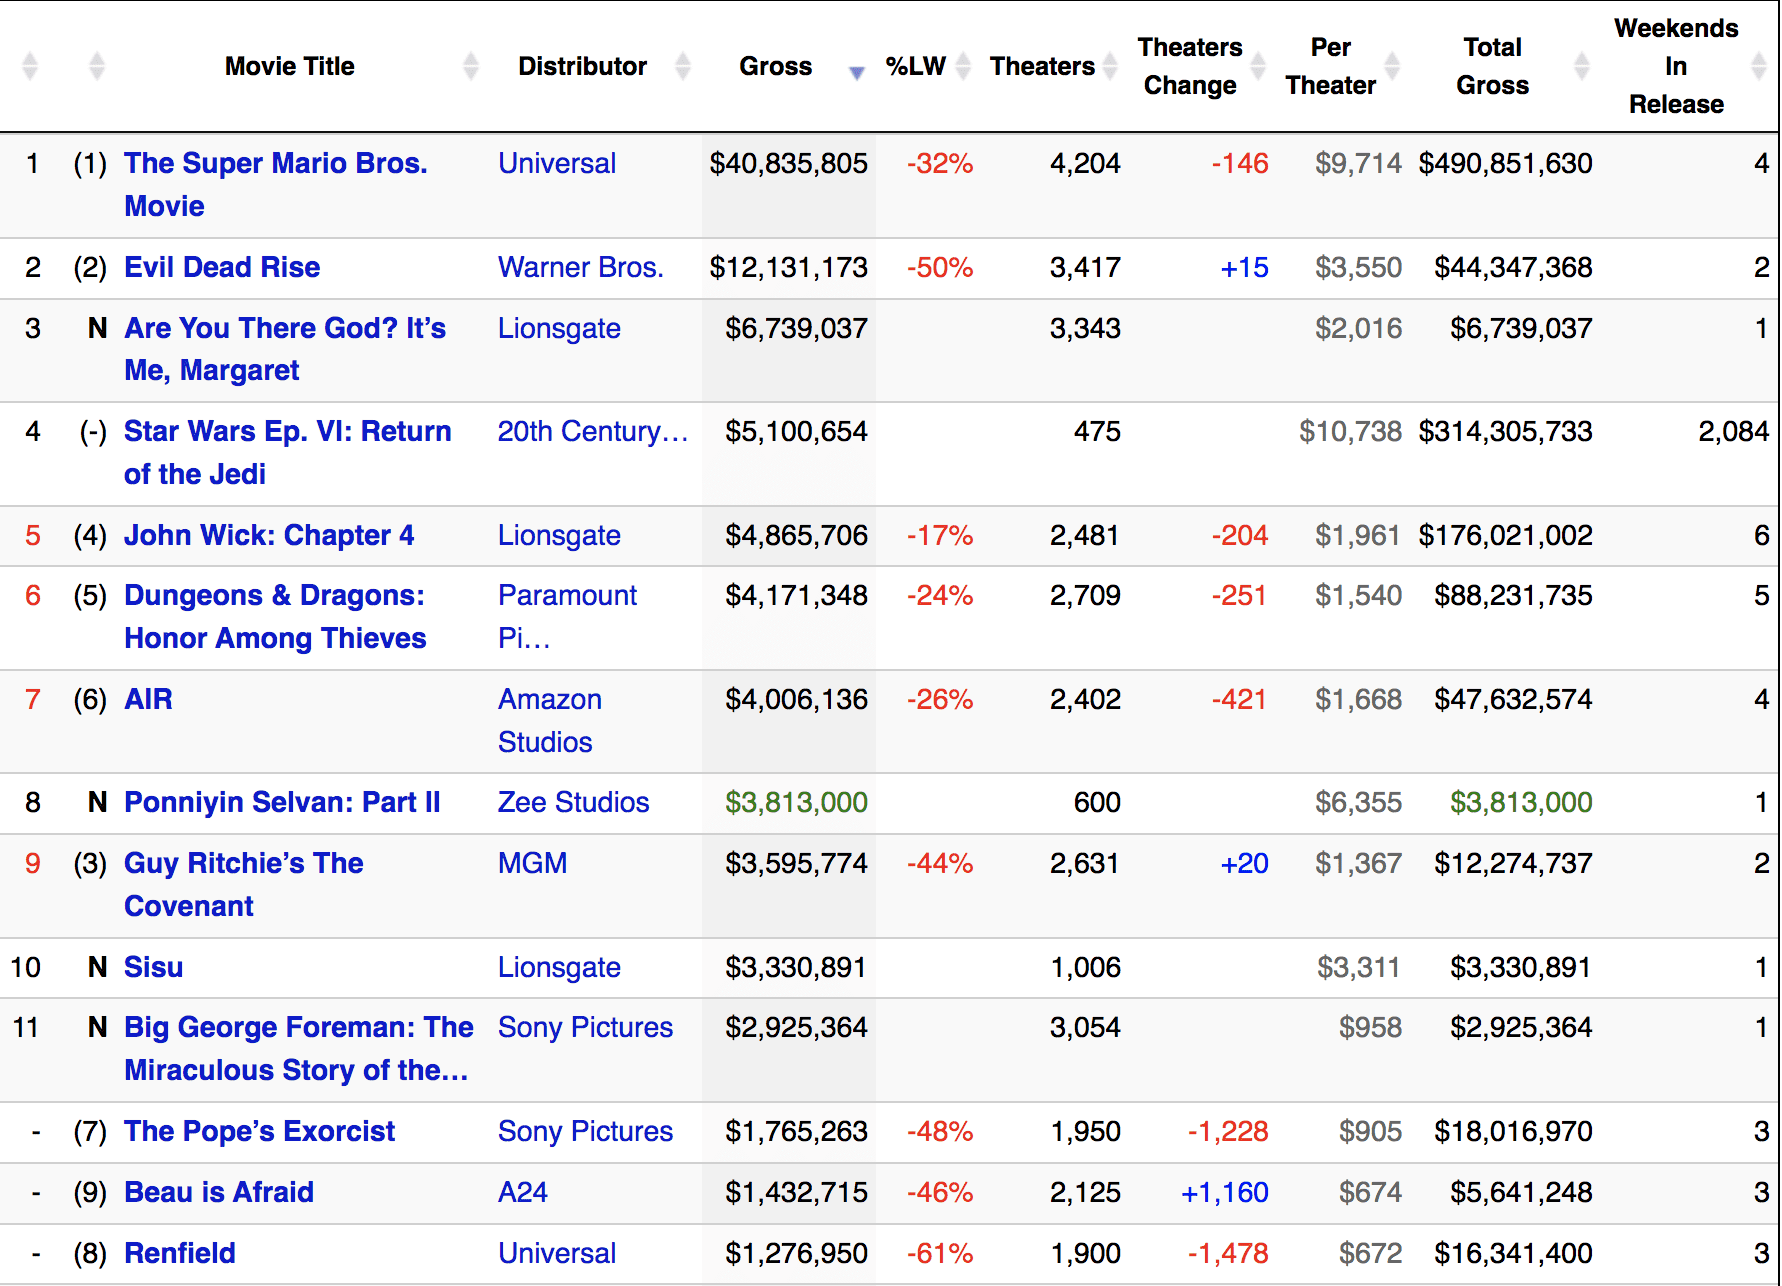Click sort arrows next to Total Gross header
This screenshot has width=1782, height=1286.
click(1582, 66)
